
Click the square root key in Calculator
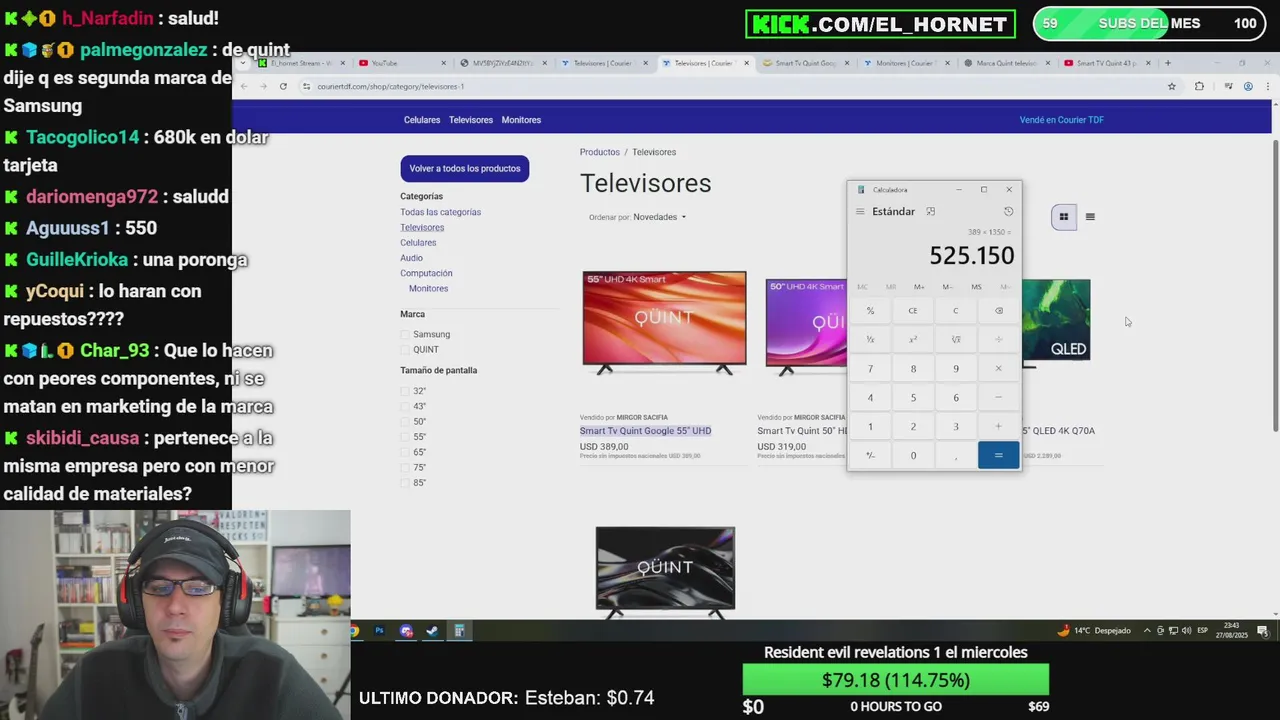tap(956, 340)
